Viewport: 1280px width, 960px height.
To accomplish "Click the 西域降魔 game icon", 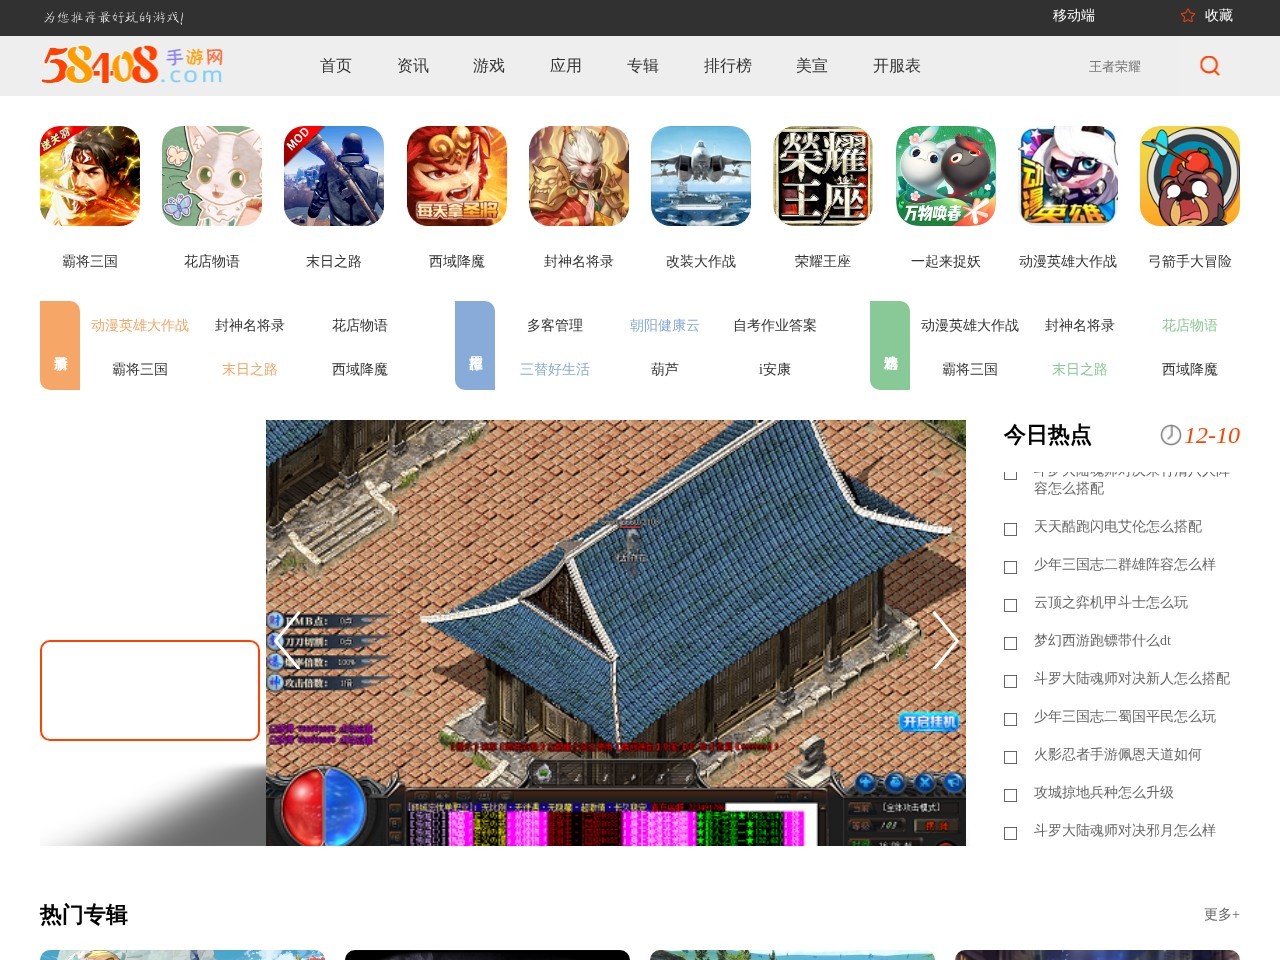I will pos(456,176).
